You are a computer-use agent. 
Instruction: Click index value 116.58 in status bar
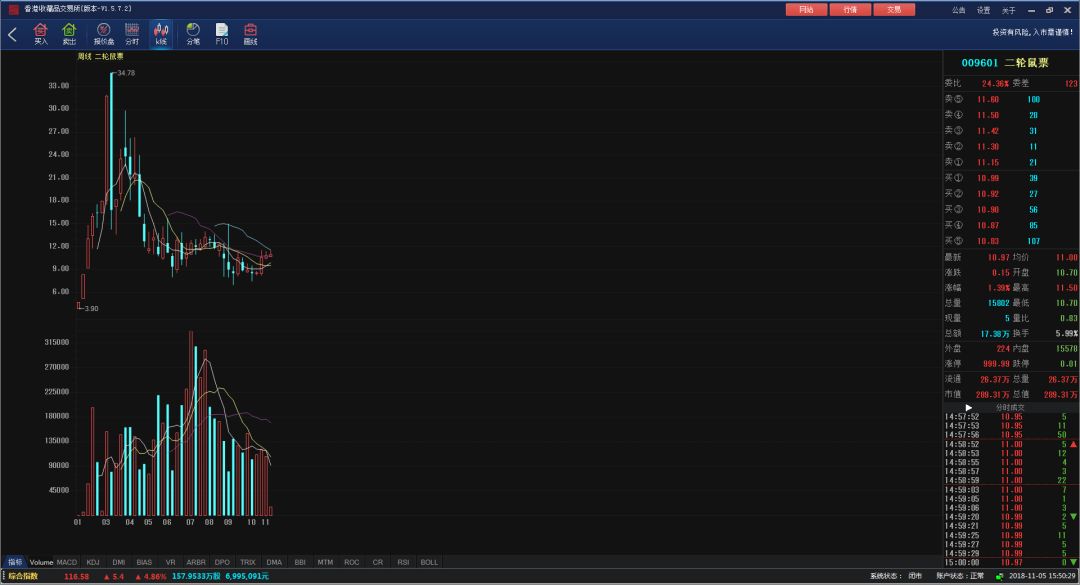[76, 576]
